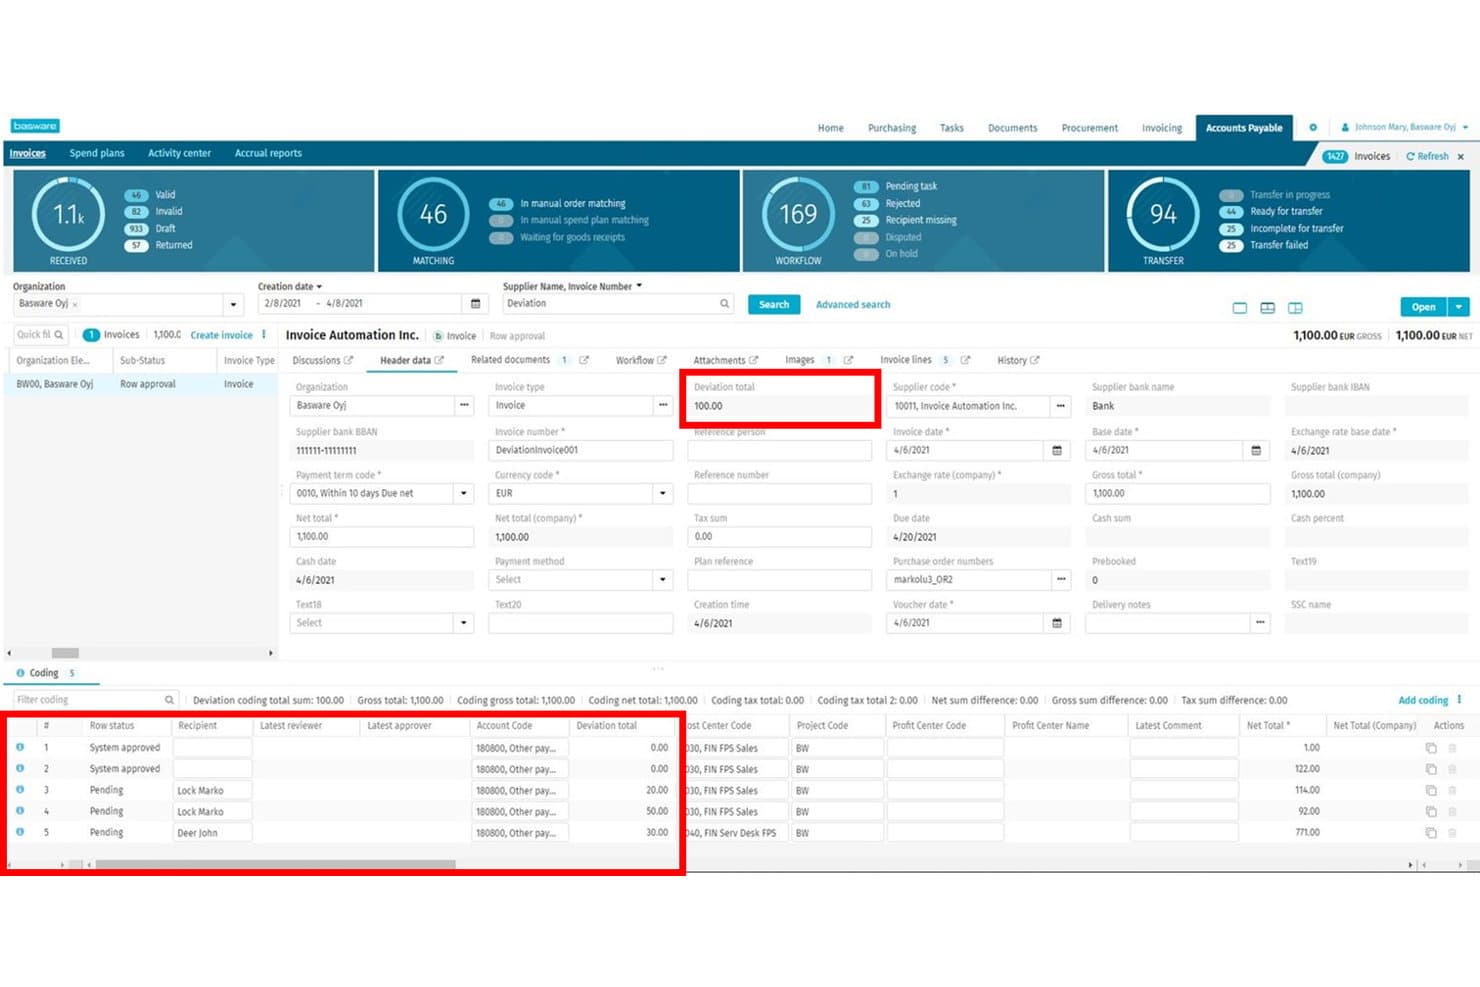This screenshot has height=987, width=1480.
Task: Click the invoice list horizontal scrollbar thumb
Action: click(65, 653)
